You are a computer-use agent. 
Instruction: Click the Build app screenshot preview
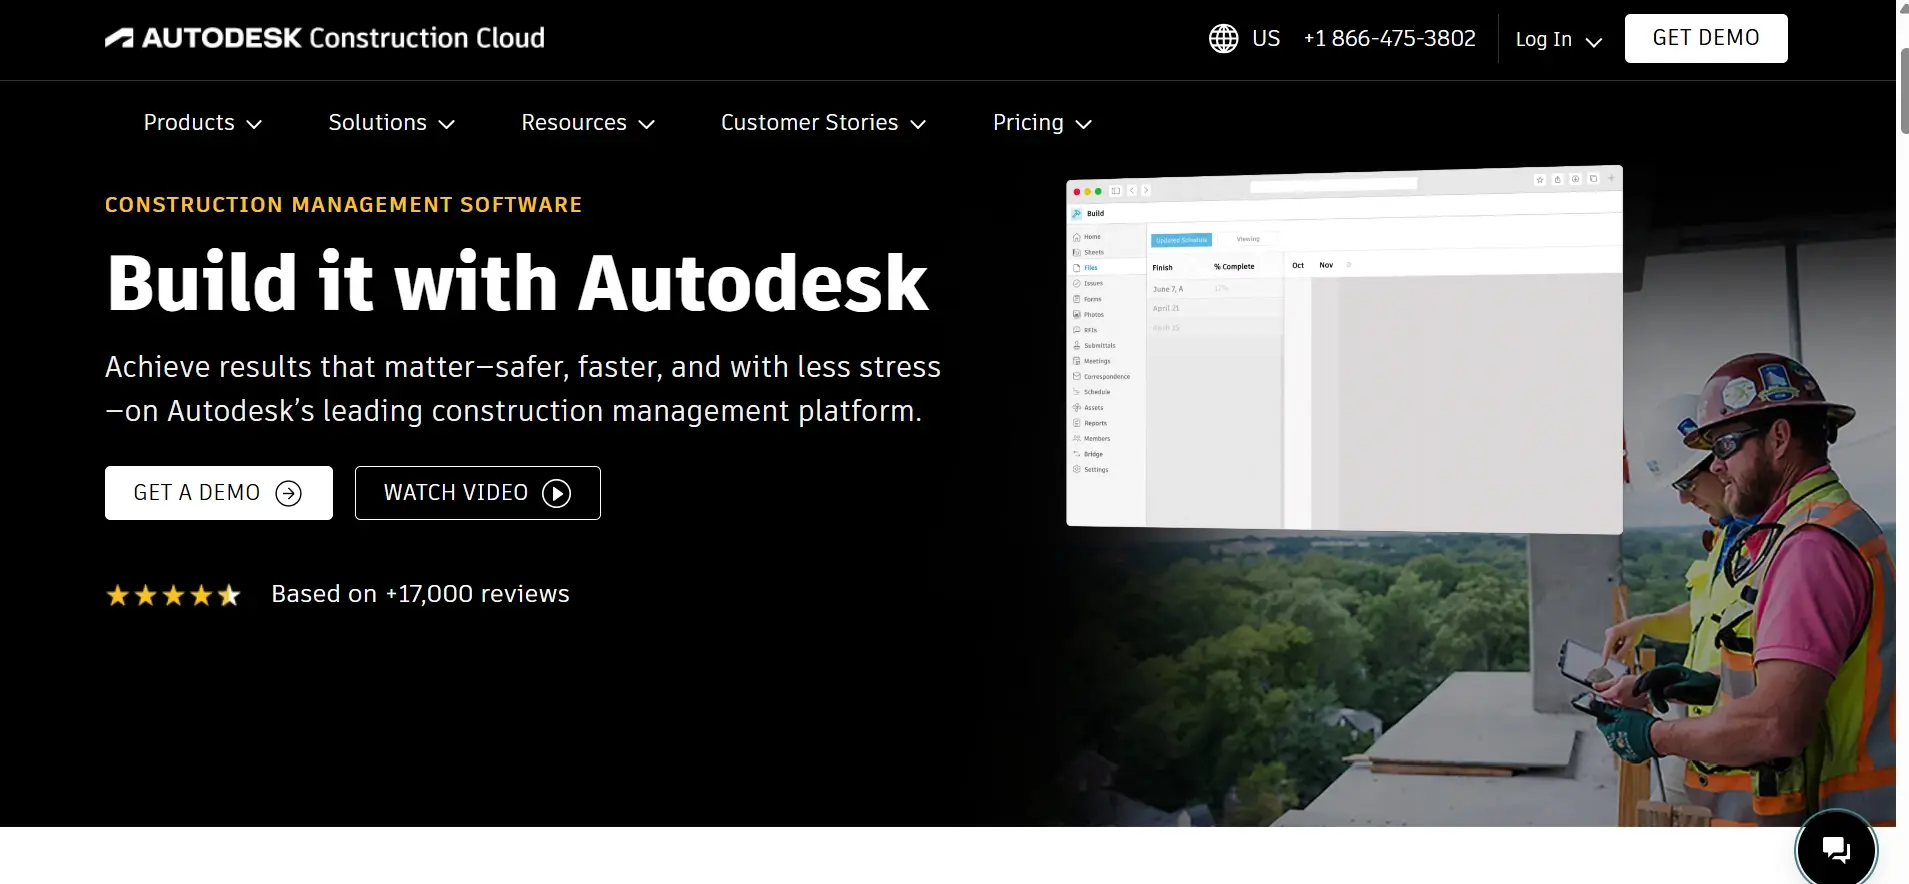pos(1344,350)
